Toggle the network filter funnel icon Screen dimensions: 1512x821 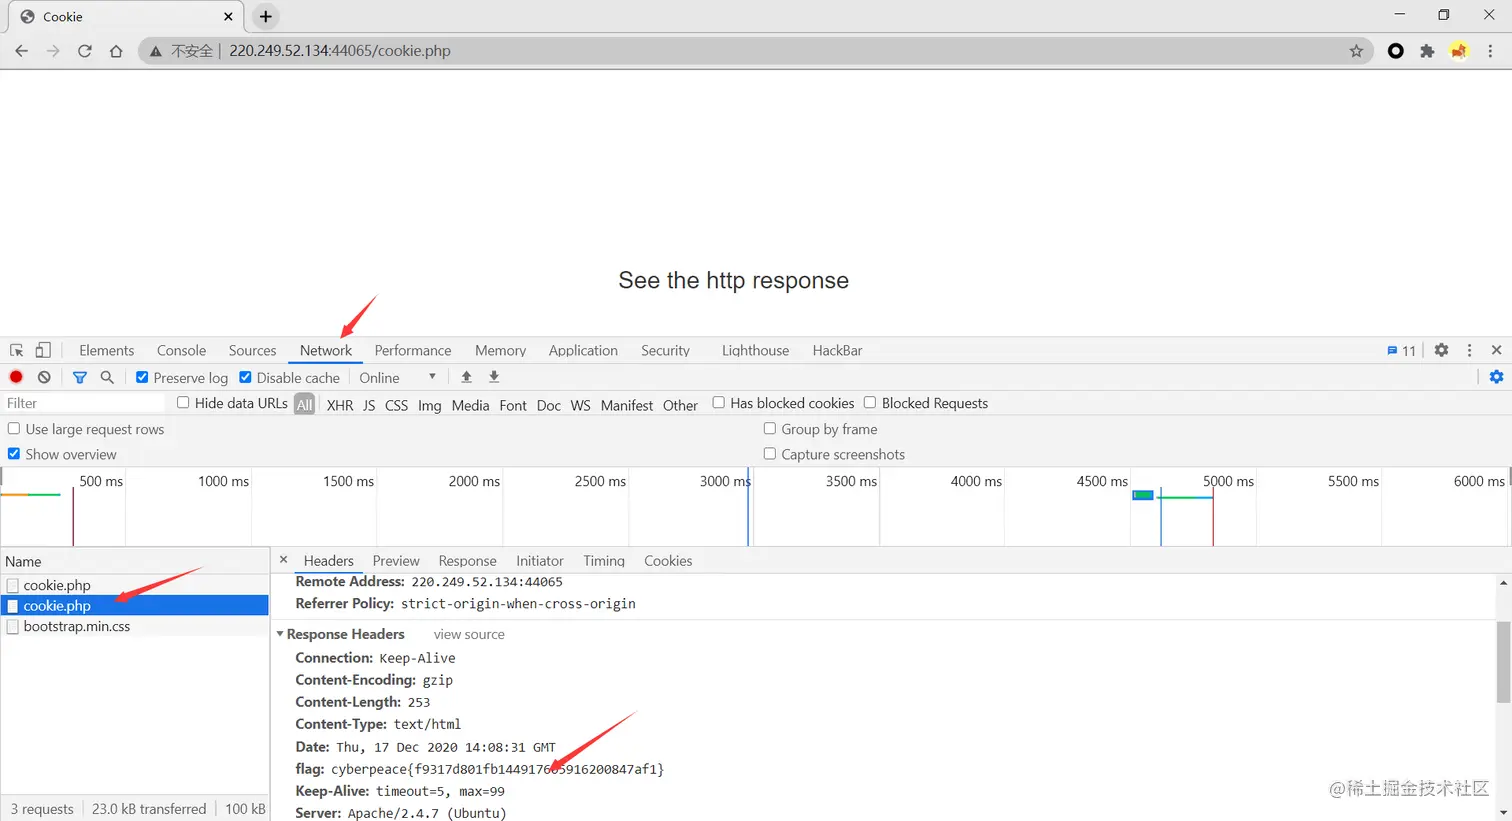[80, 377]
